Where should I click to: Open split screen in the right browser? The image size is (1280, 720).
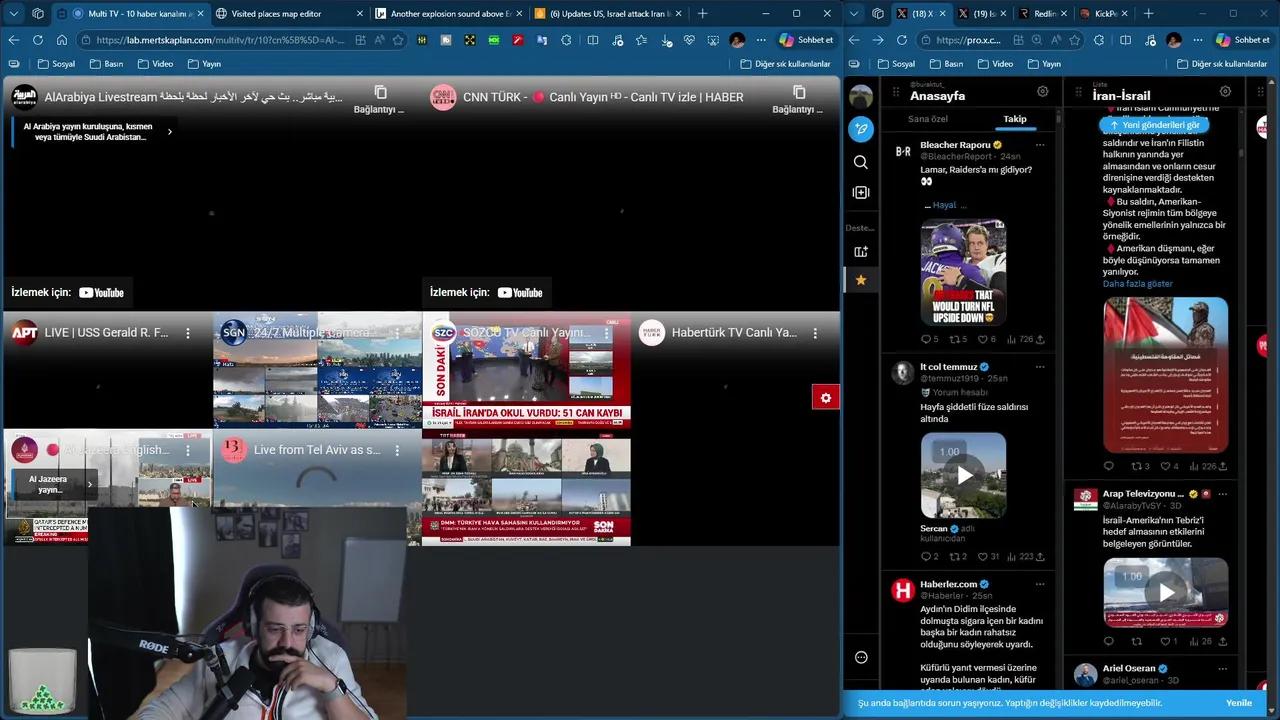(x=1125, y=40)
